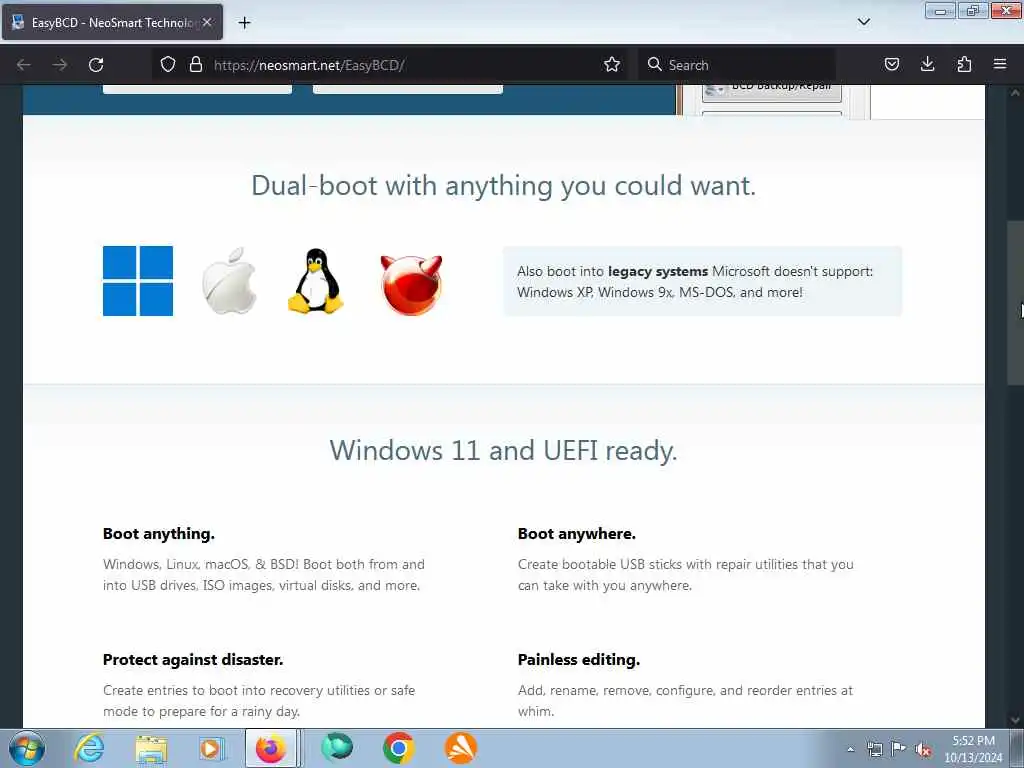1024x768 pixels.
Task: Click the scrollbar up arrow
Action: pyautogui.click(x=1015, y=93)
